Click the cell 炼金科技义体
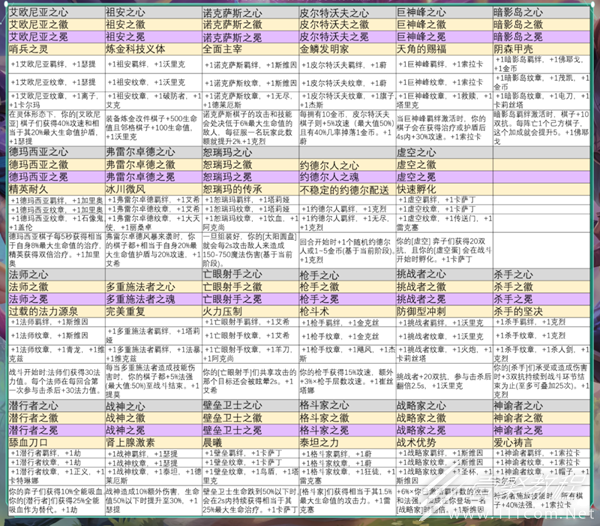Screen dimensions: 600x526 (153, 49)
